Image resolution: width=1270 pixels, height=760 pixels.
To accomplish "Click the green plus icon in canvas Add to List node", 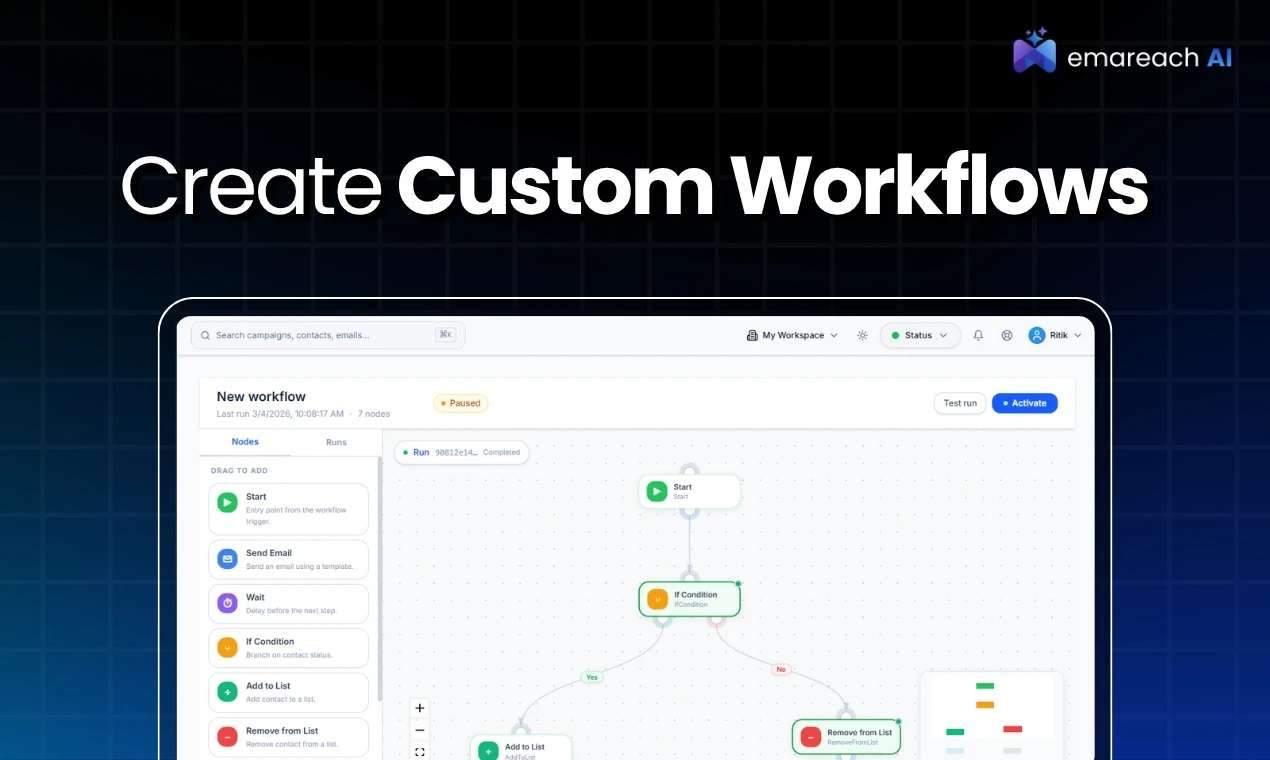I will point(488,751).
